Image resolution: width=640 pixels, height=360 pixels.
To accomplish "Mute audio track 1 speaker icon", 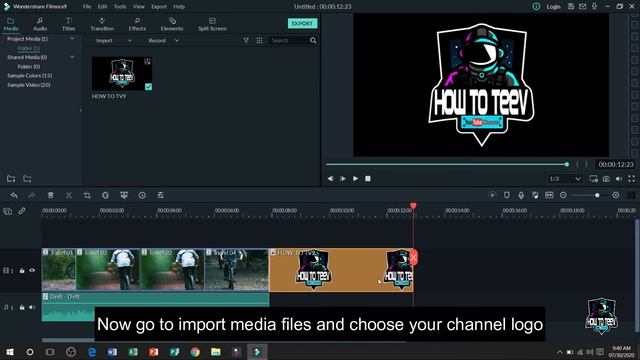I will pos(32,307).
